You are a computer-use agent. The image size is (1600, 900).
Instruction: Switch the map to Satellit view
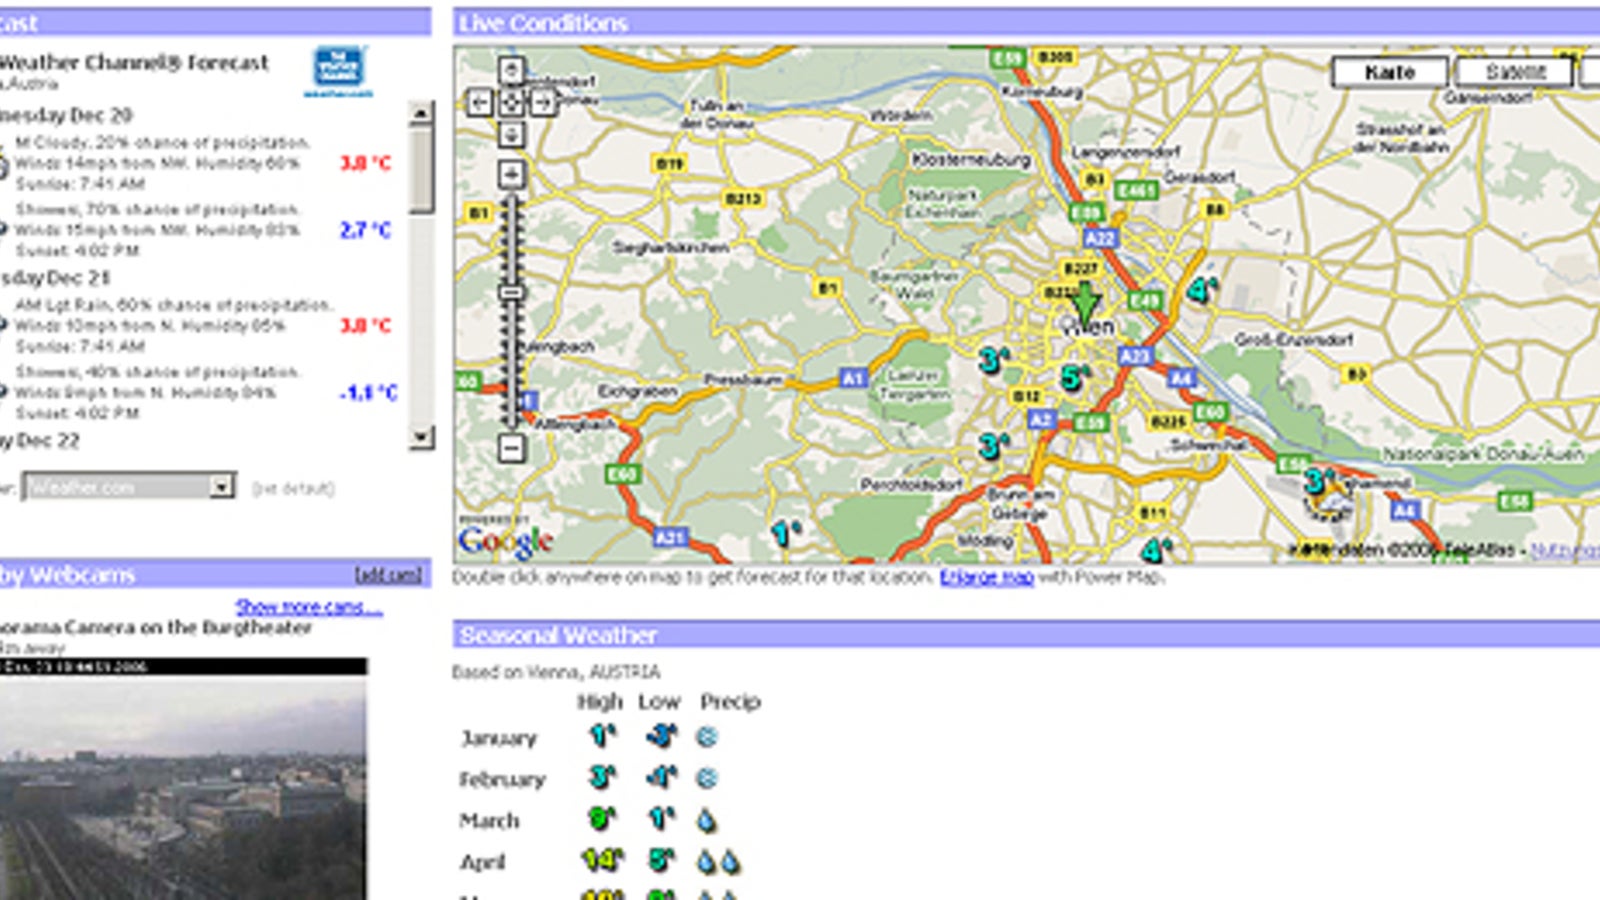(x=1514, y=71)
